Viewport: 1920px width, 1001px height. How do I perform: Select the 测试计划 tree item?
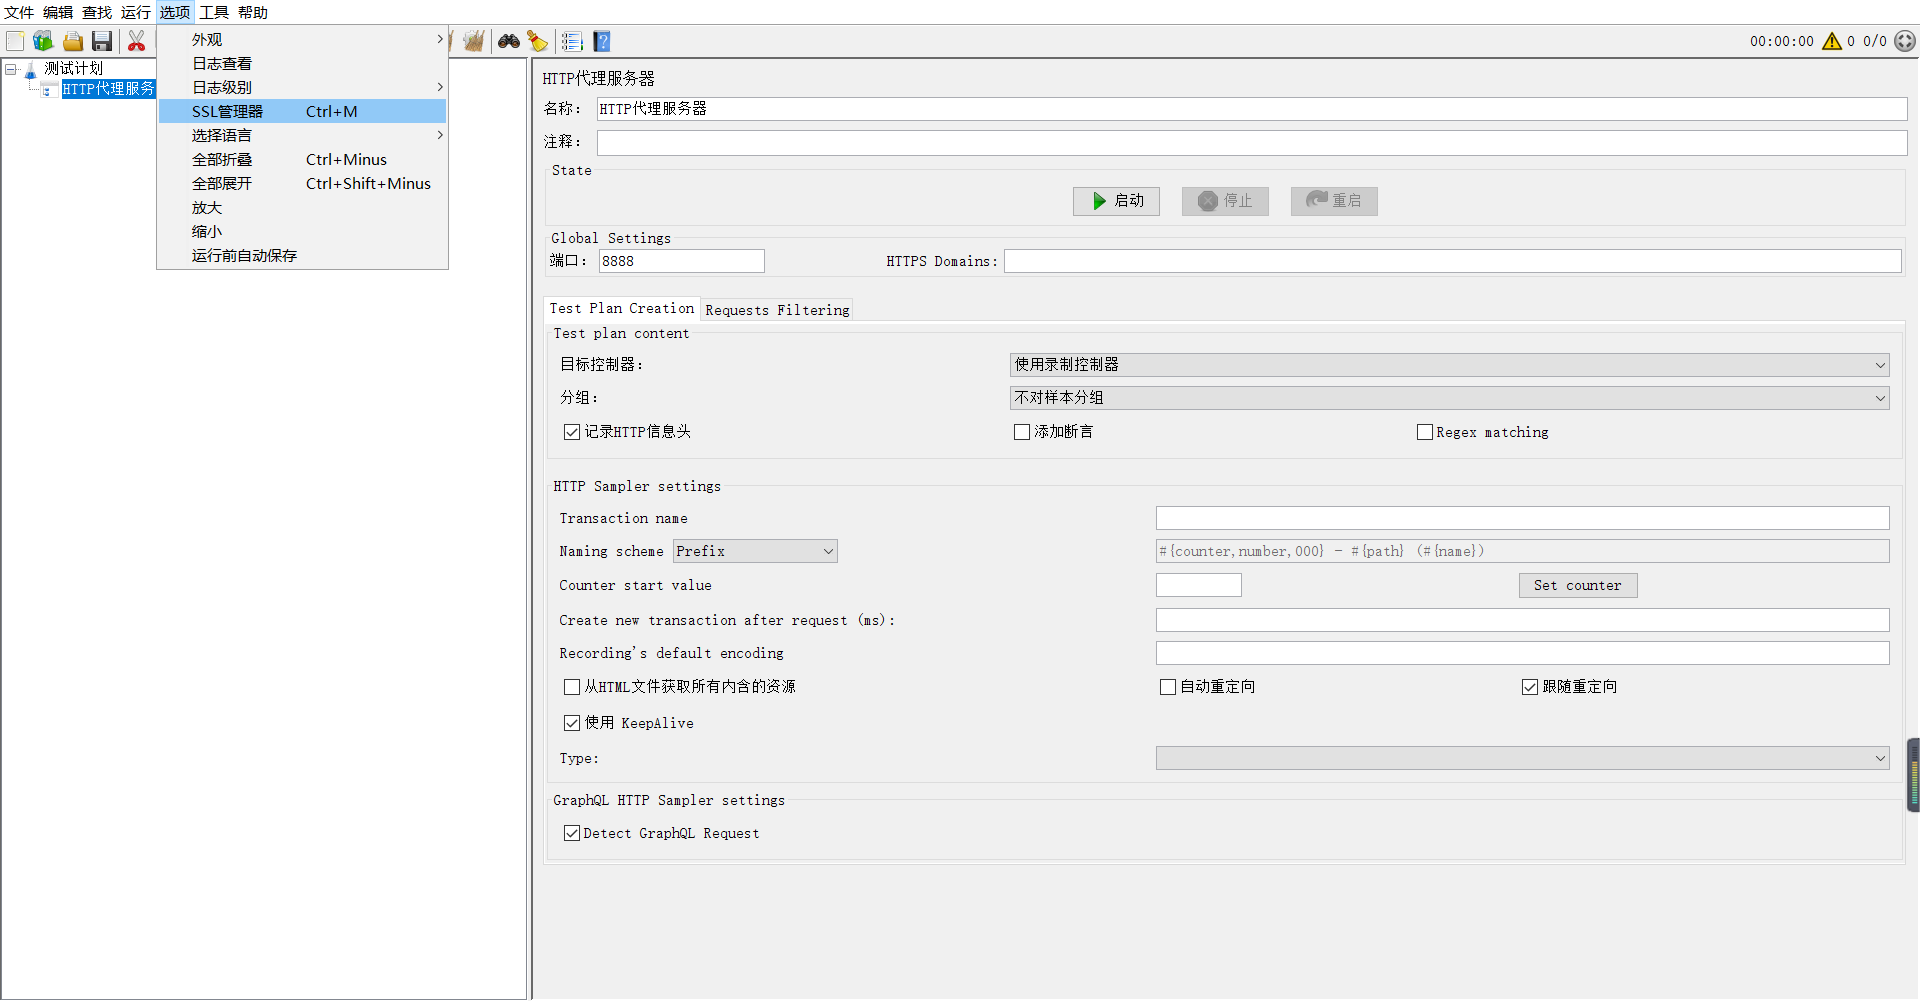(73, 69)
